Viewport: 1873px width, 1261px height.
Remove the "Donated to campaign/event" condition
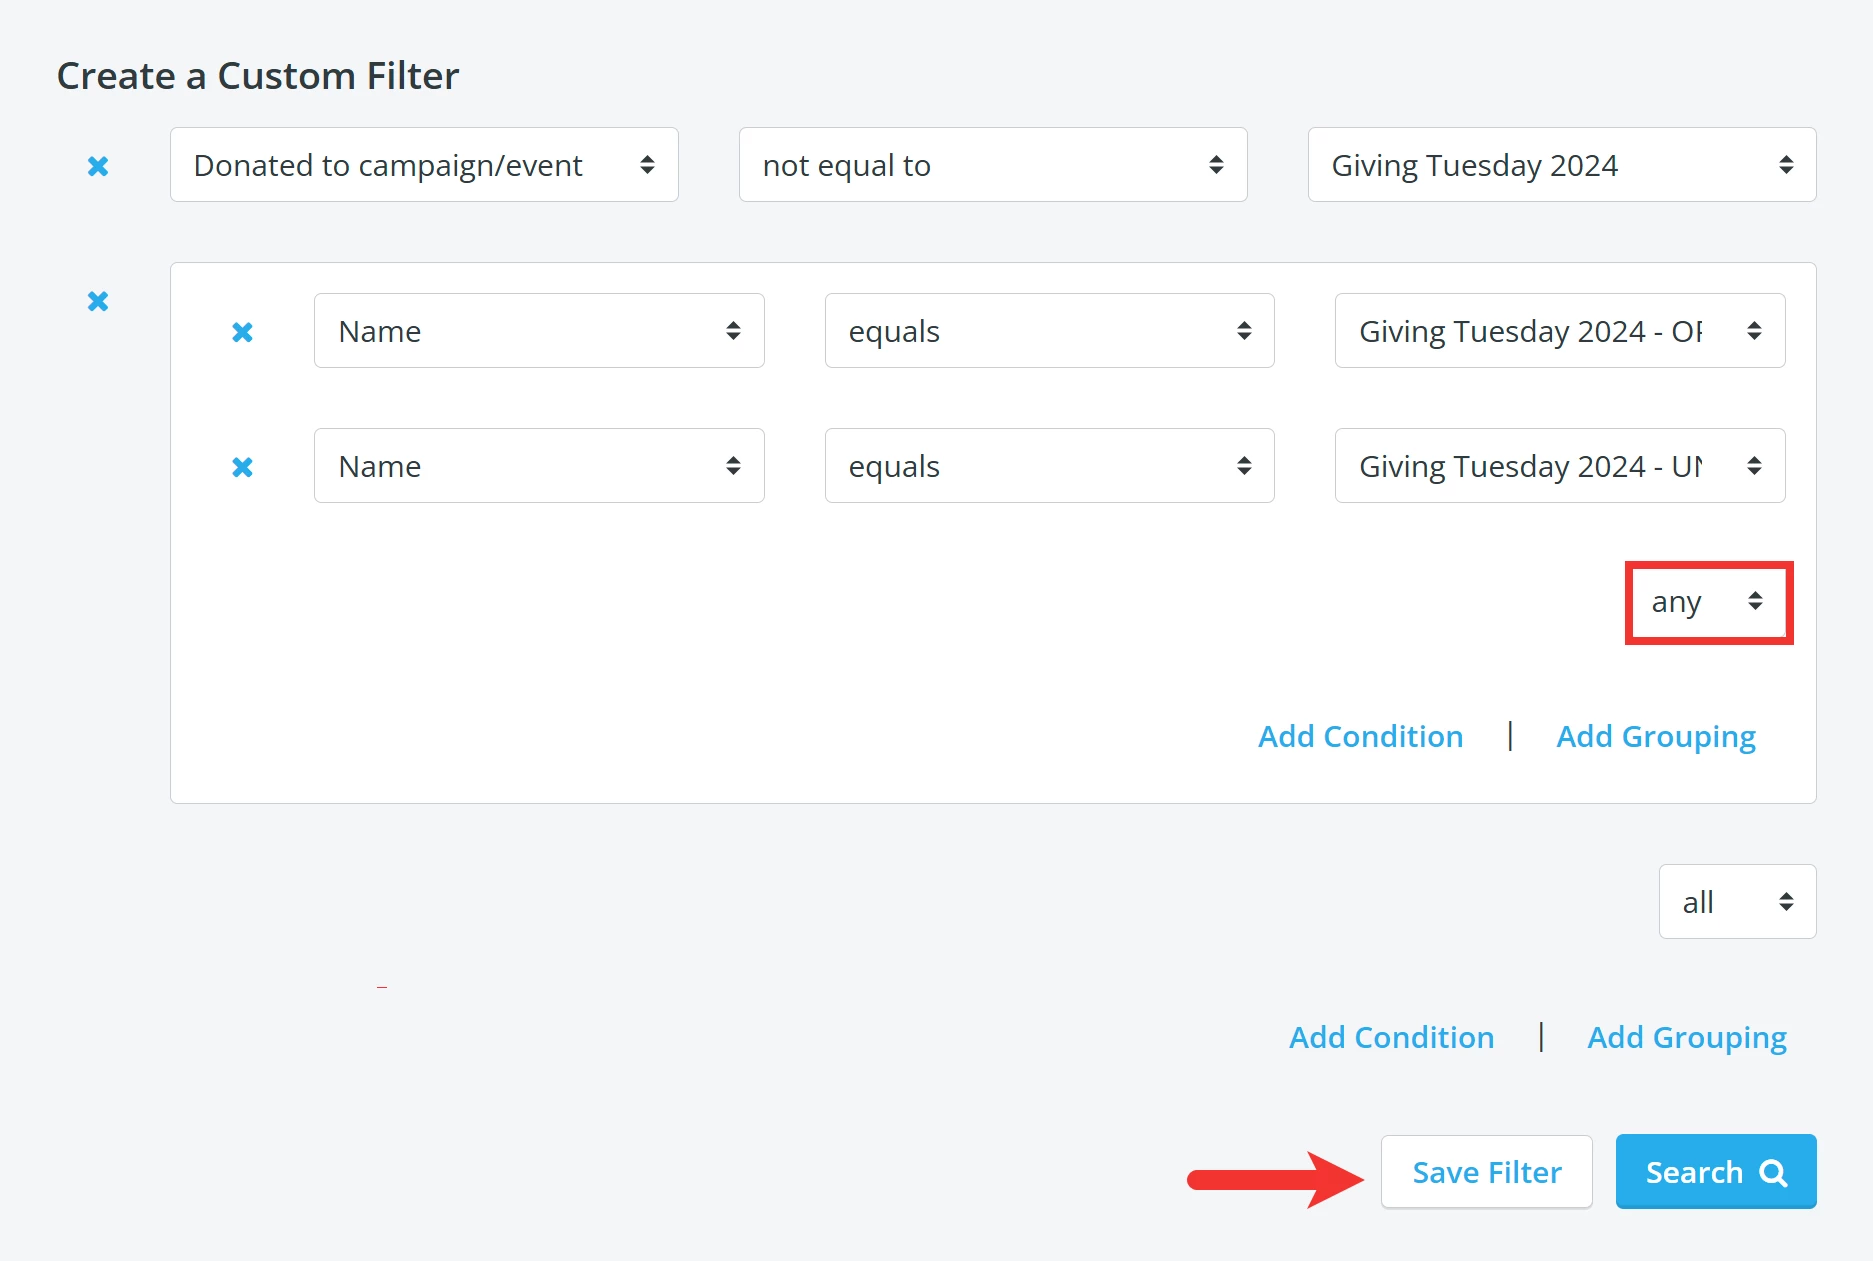(98, 166)
